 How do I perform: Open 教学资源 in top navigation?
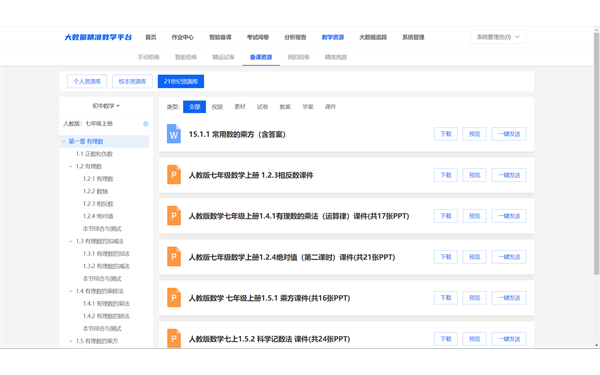pos(333,37)
